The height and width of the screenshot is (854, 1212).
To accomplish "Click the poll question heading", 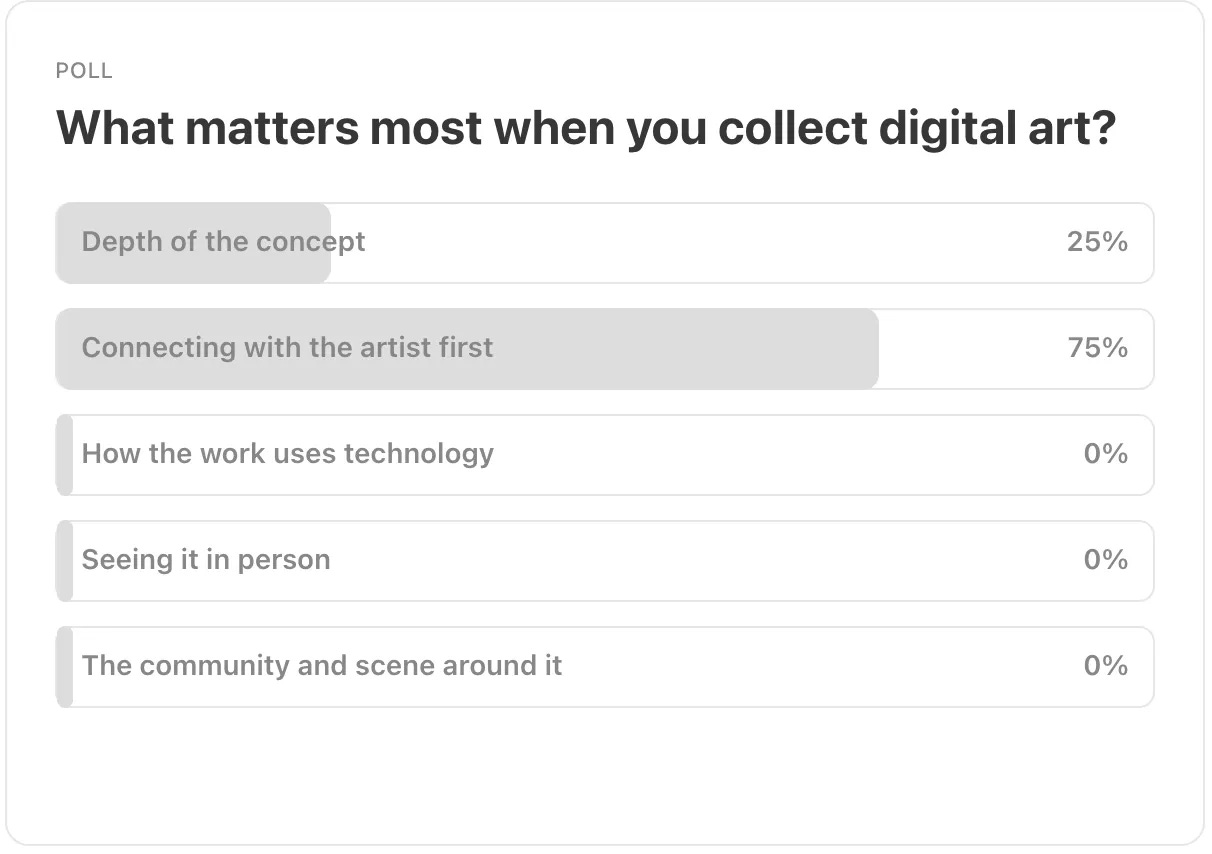I will 585,129.
